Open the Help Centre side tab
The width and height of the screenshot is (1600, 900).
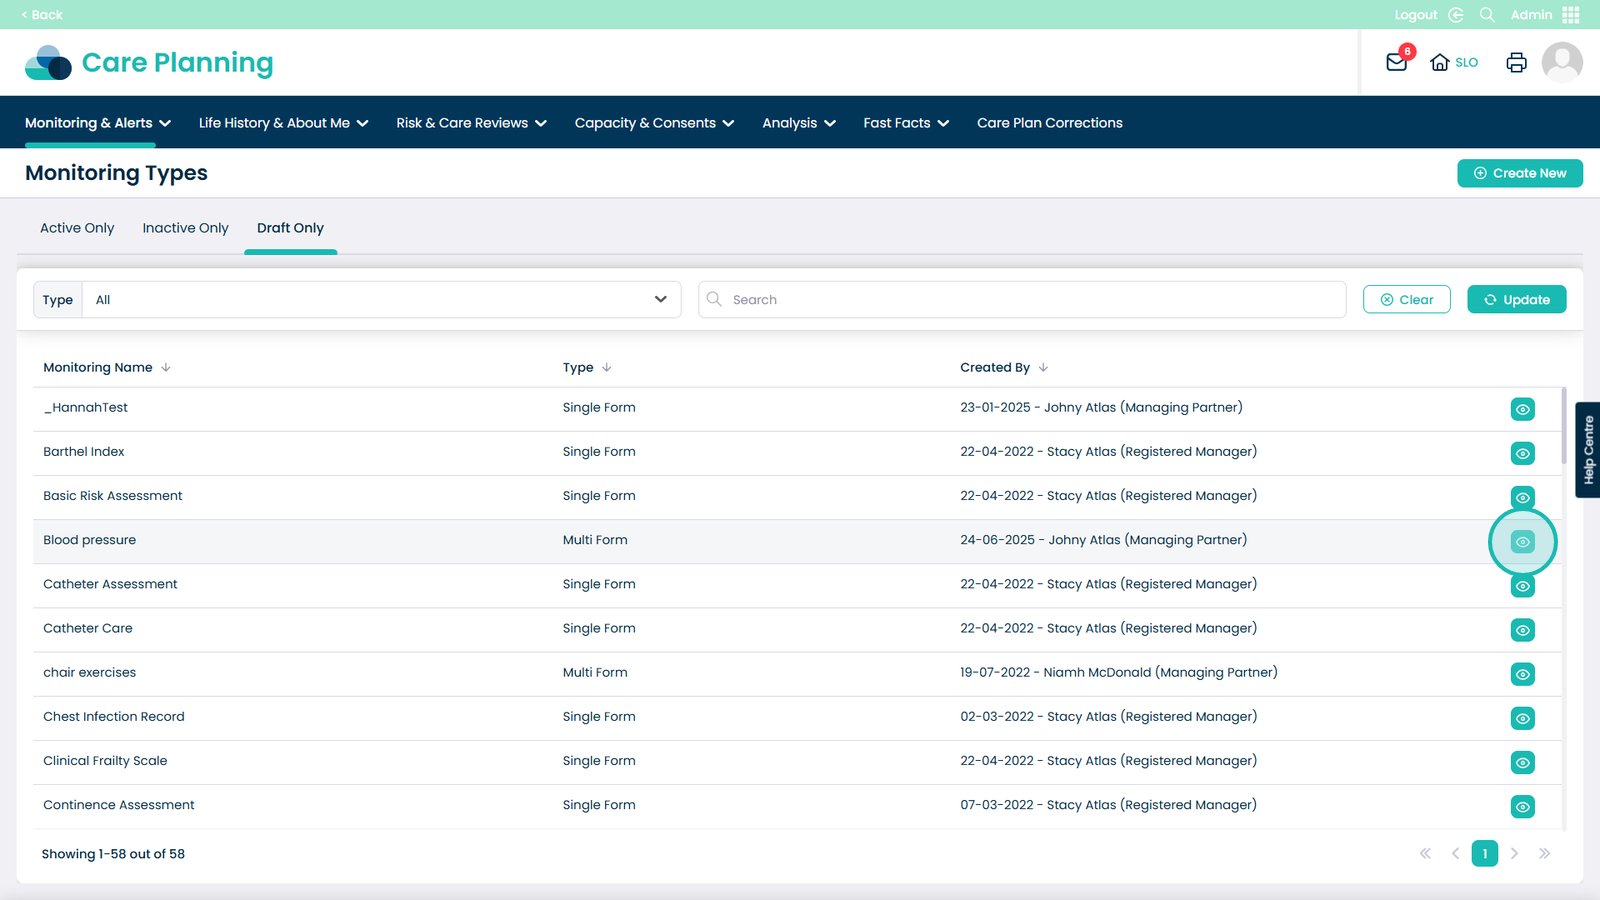coord(1587,450)
